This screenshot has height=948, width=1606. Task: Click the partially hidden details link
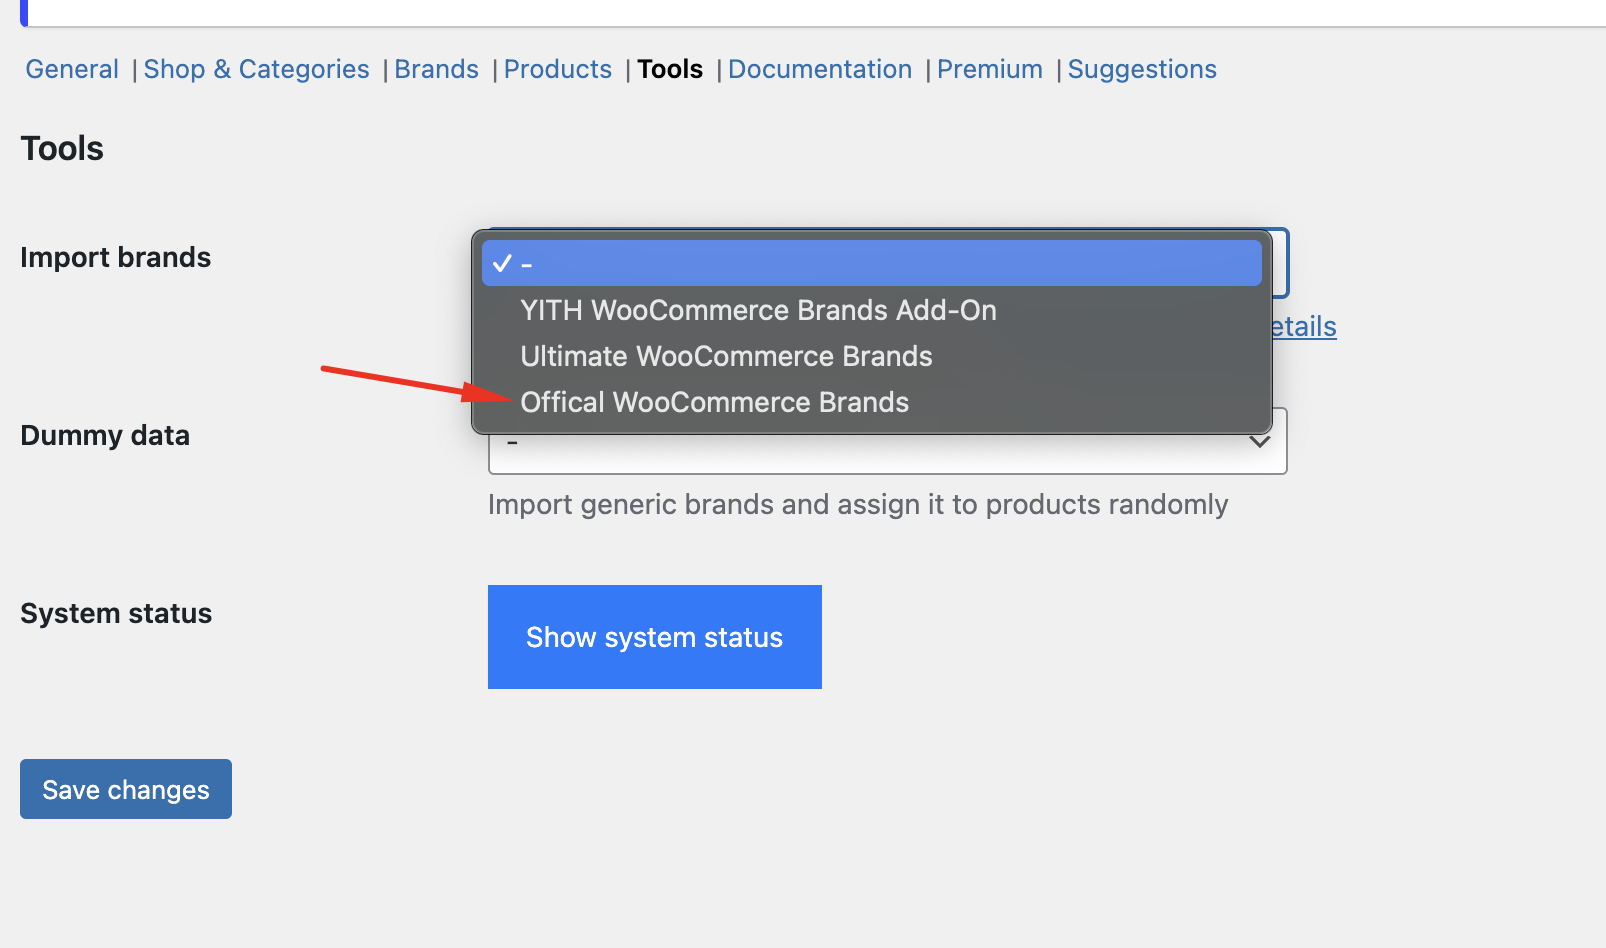[x=1304, y=327]
